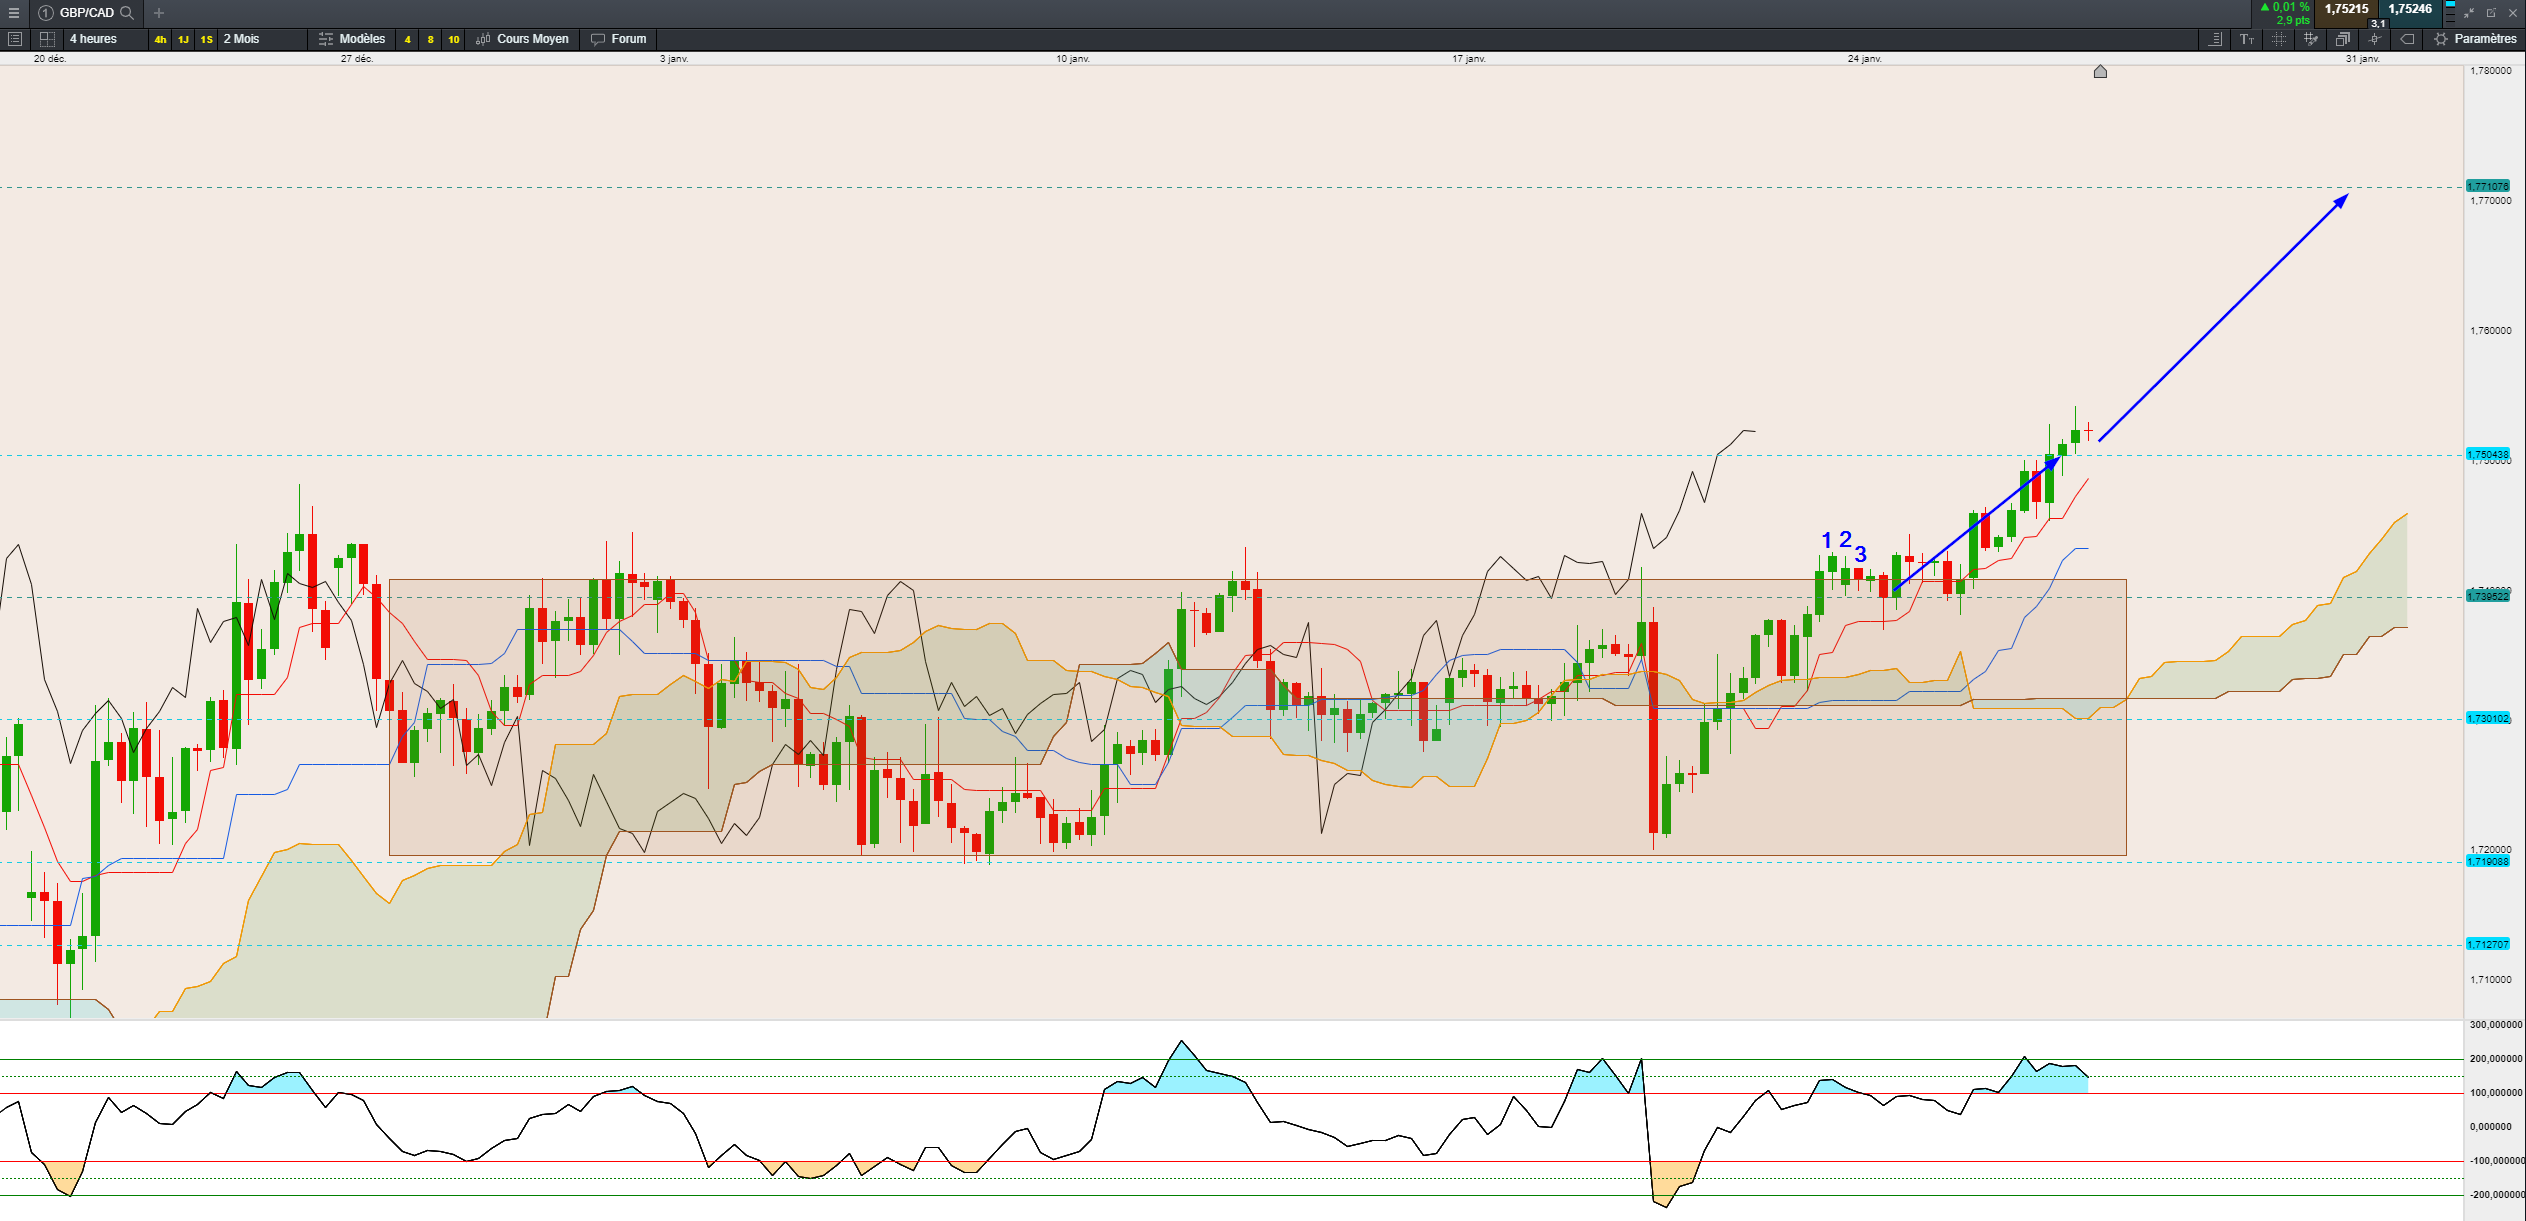Click the 17 janv. date label
Viewport: 2526px width, 1221px height.
coord(1469,59)
